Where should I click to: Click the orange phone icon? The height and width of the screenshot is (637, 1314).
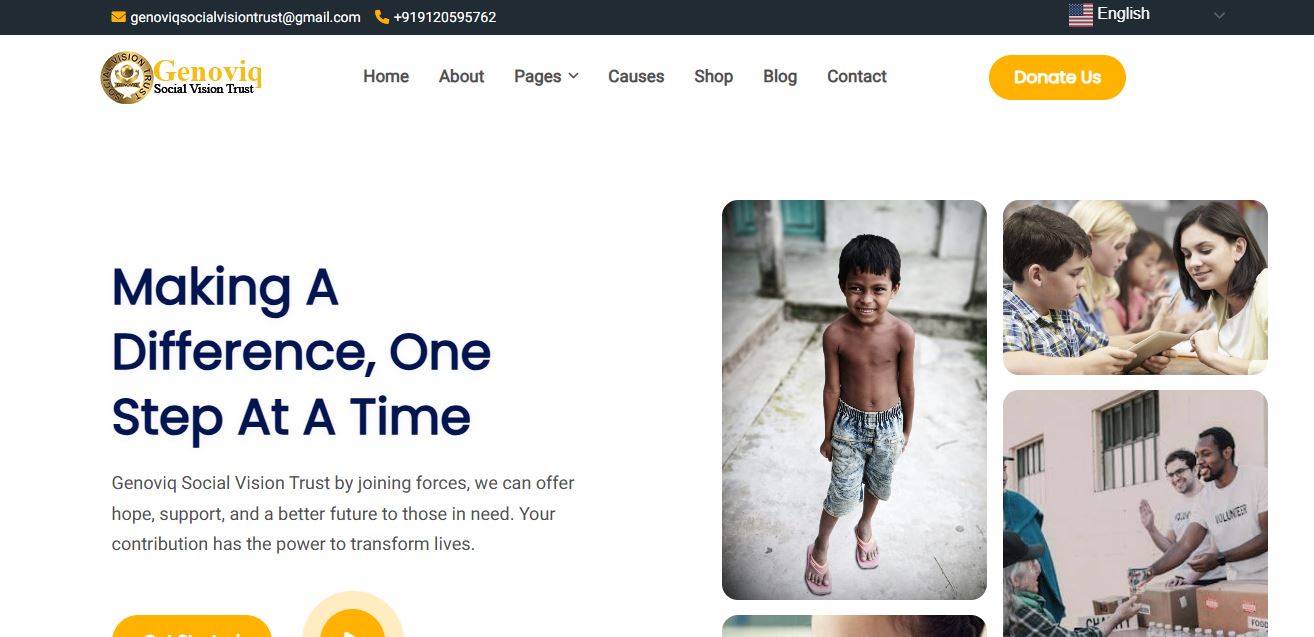pyautogui.click(x=382, y=17)
